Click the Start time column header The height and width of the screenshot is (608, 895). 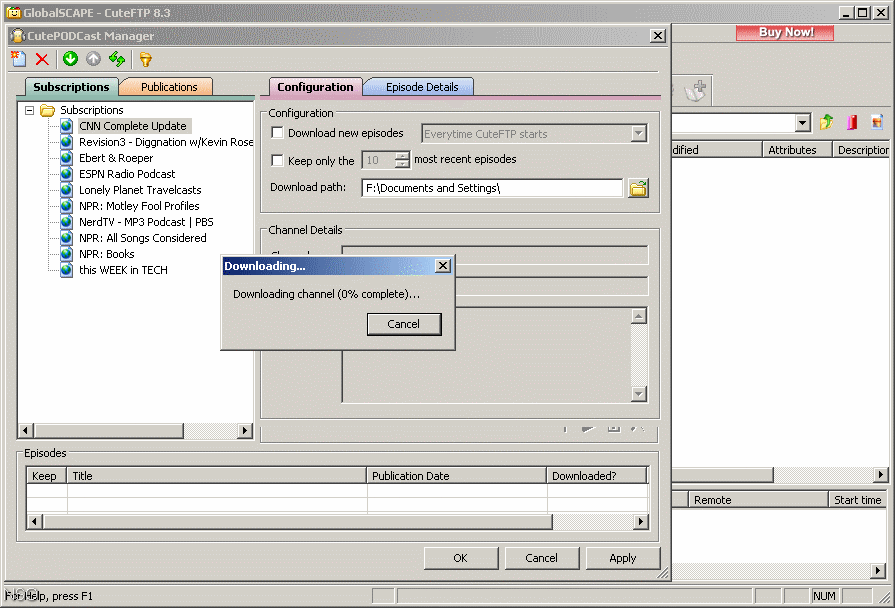(x=858, y=500)
